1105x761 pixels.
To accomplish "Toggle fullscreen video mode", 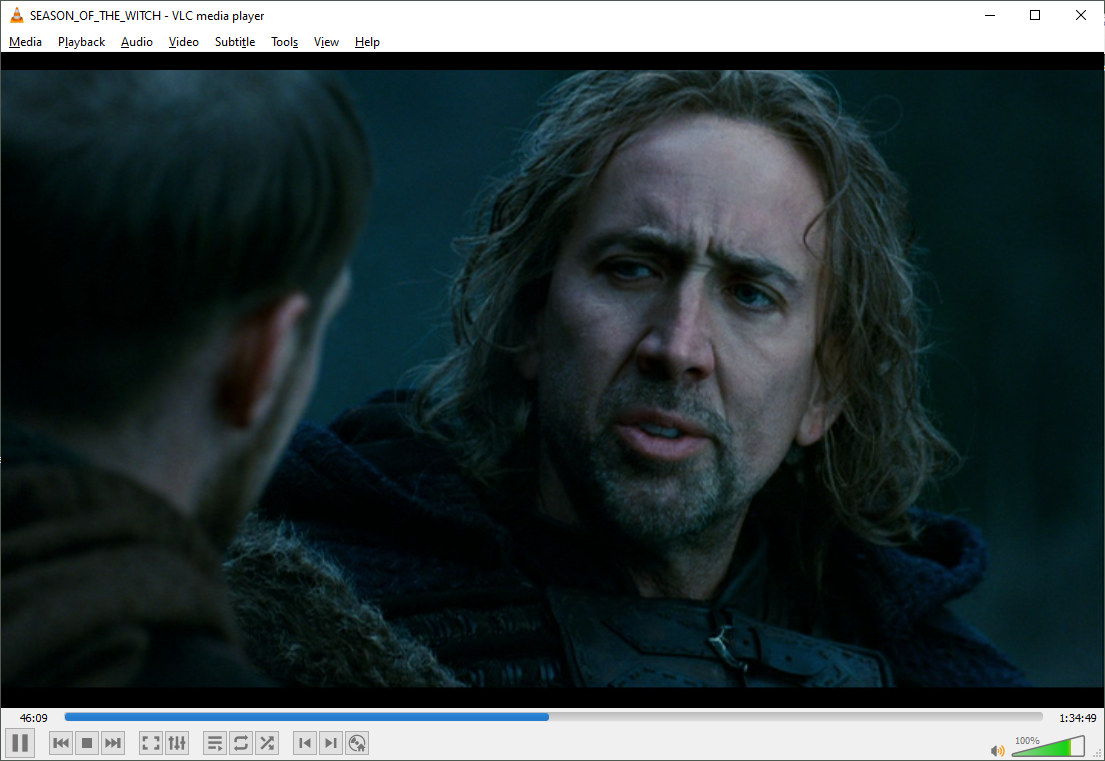I will pyautogui.click(x=151, y=743).
